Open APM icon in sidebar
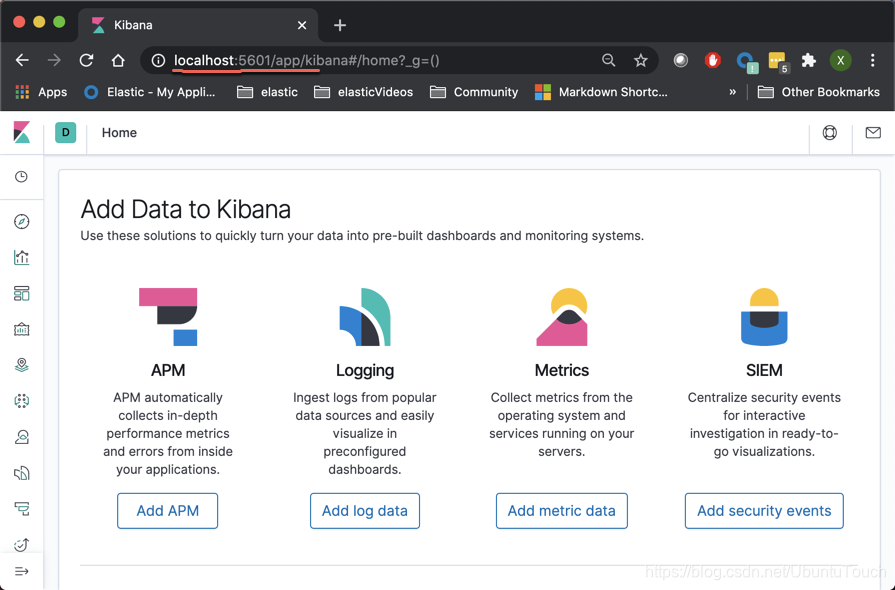Image resolution: width=895 pixels, height=590 pixels. coord(22,508)
